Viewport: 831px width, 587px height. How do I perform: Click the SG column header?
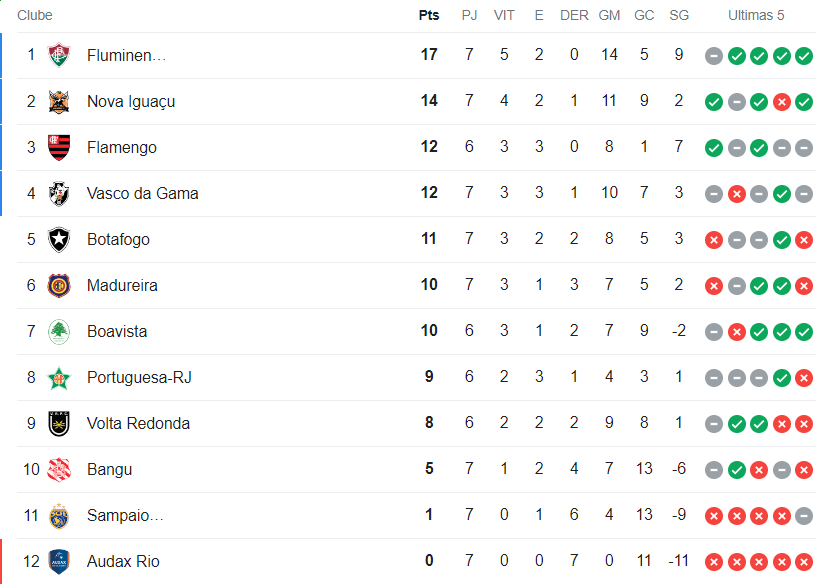(679, 15)
